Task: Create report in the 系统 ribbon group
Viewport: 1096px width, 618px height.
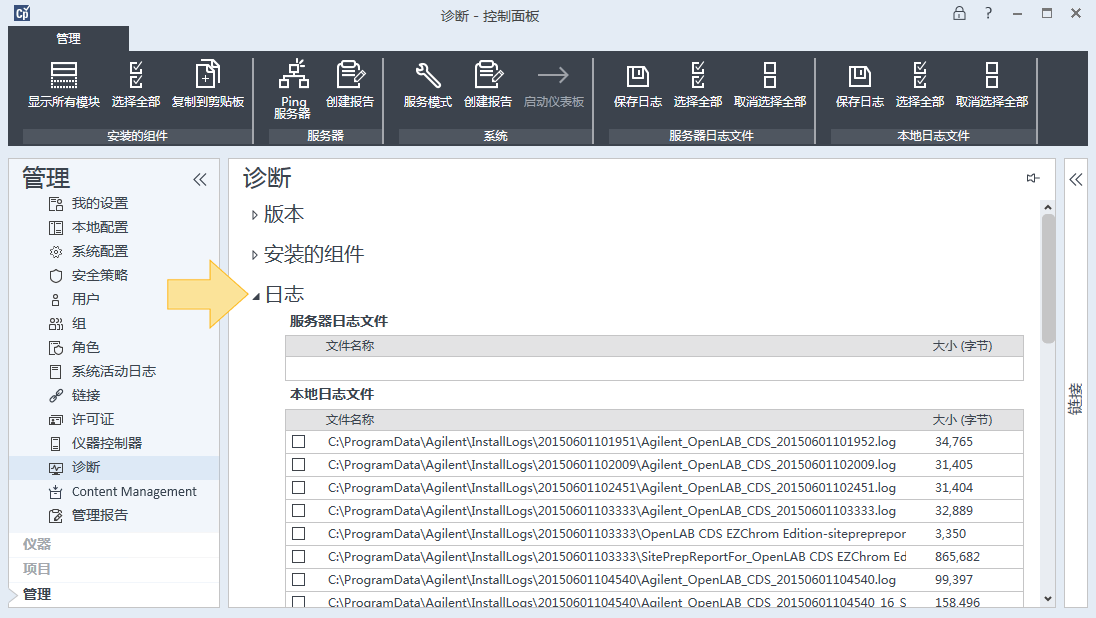Action: pos(488,84)
